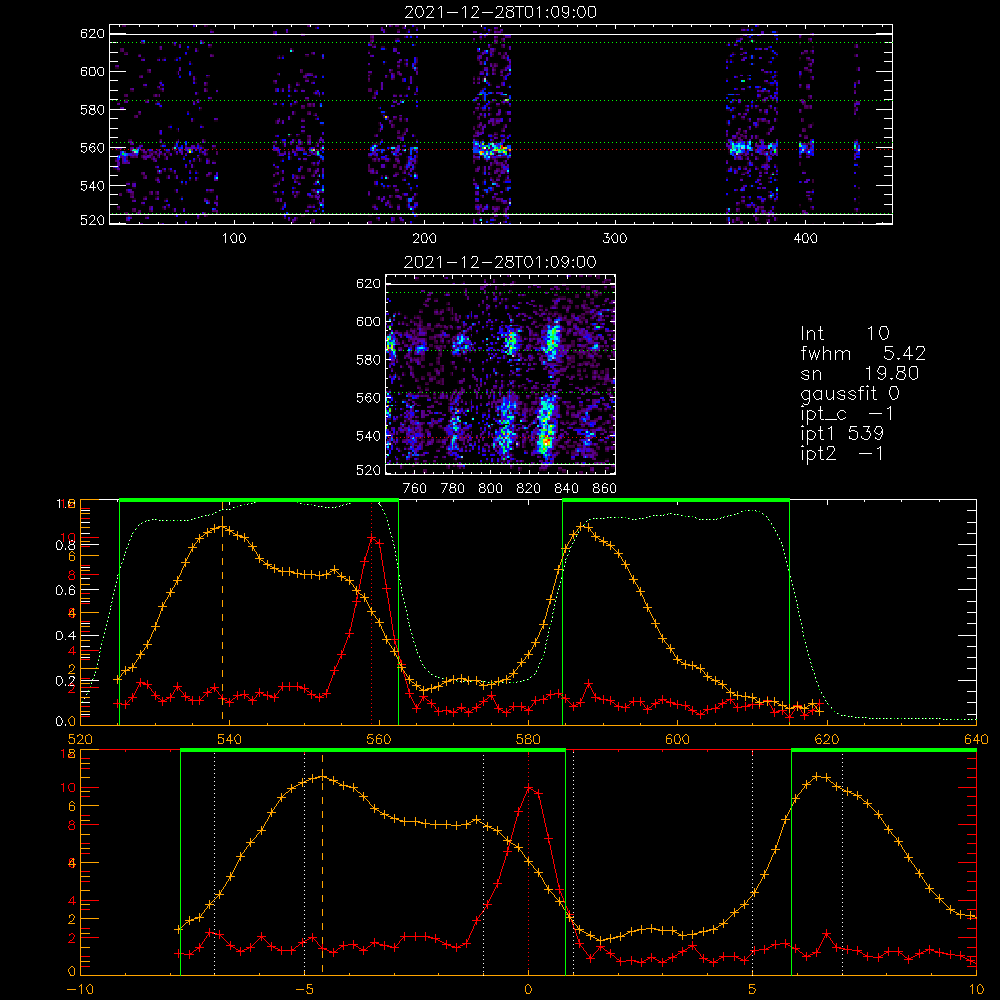1000x1000 pixels.
Task: Click the brightest red-yellow spot in small middle image
Action: point(546,441)
